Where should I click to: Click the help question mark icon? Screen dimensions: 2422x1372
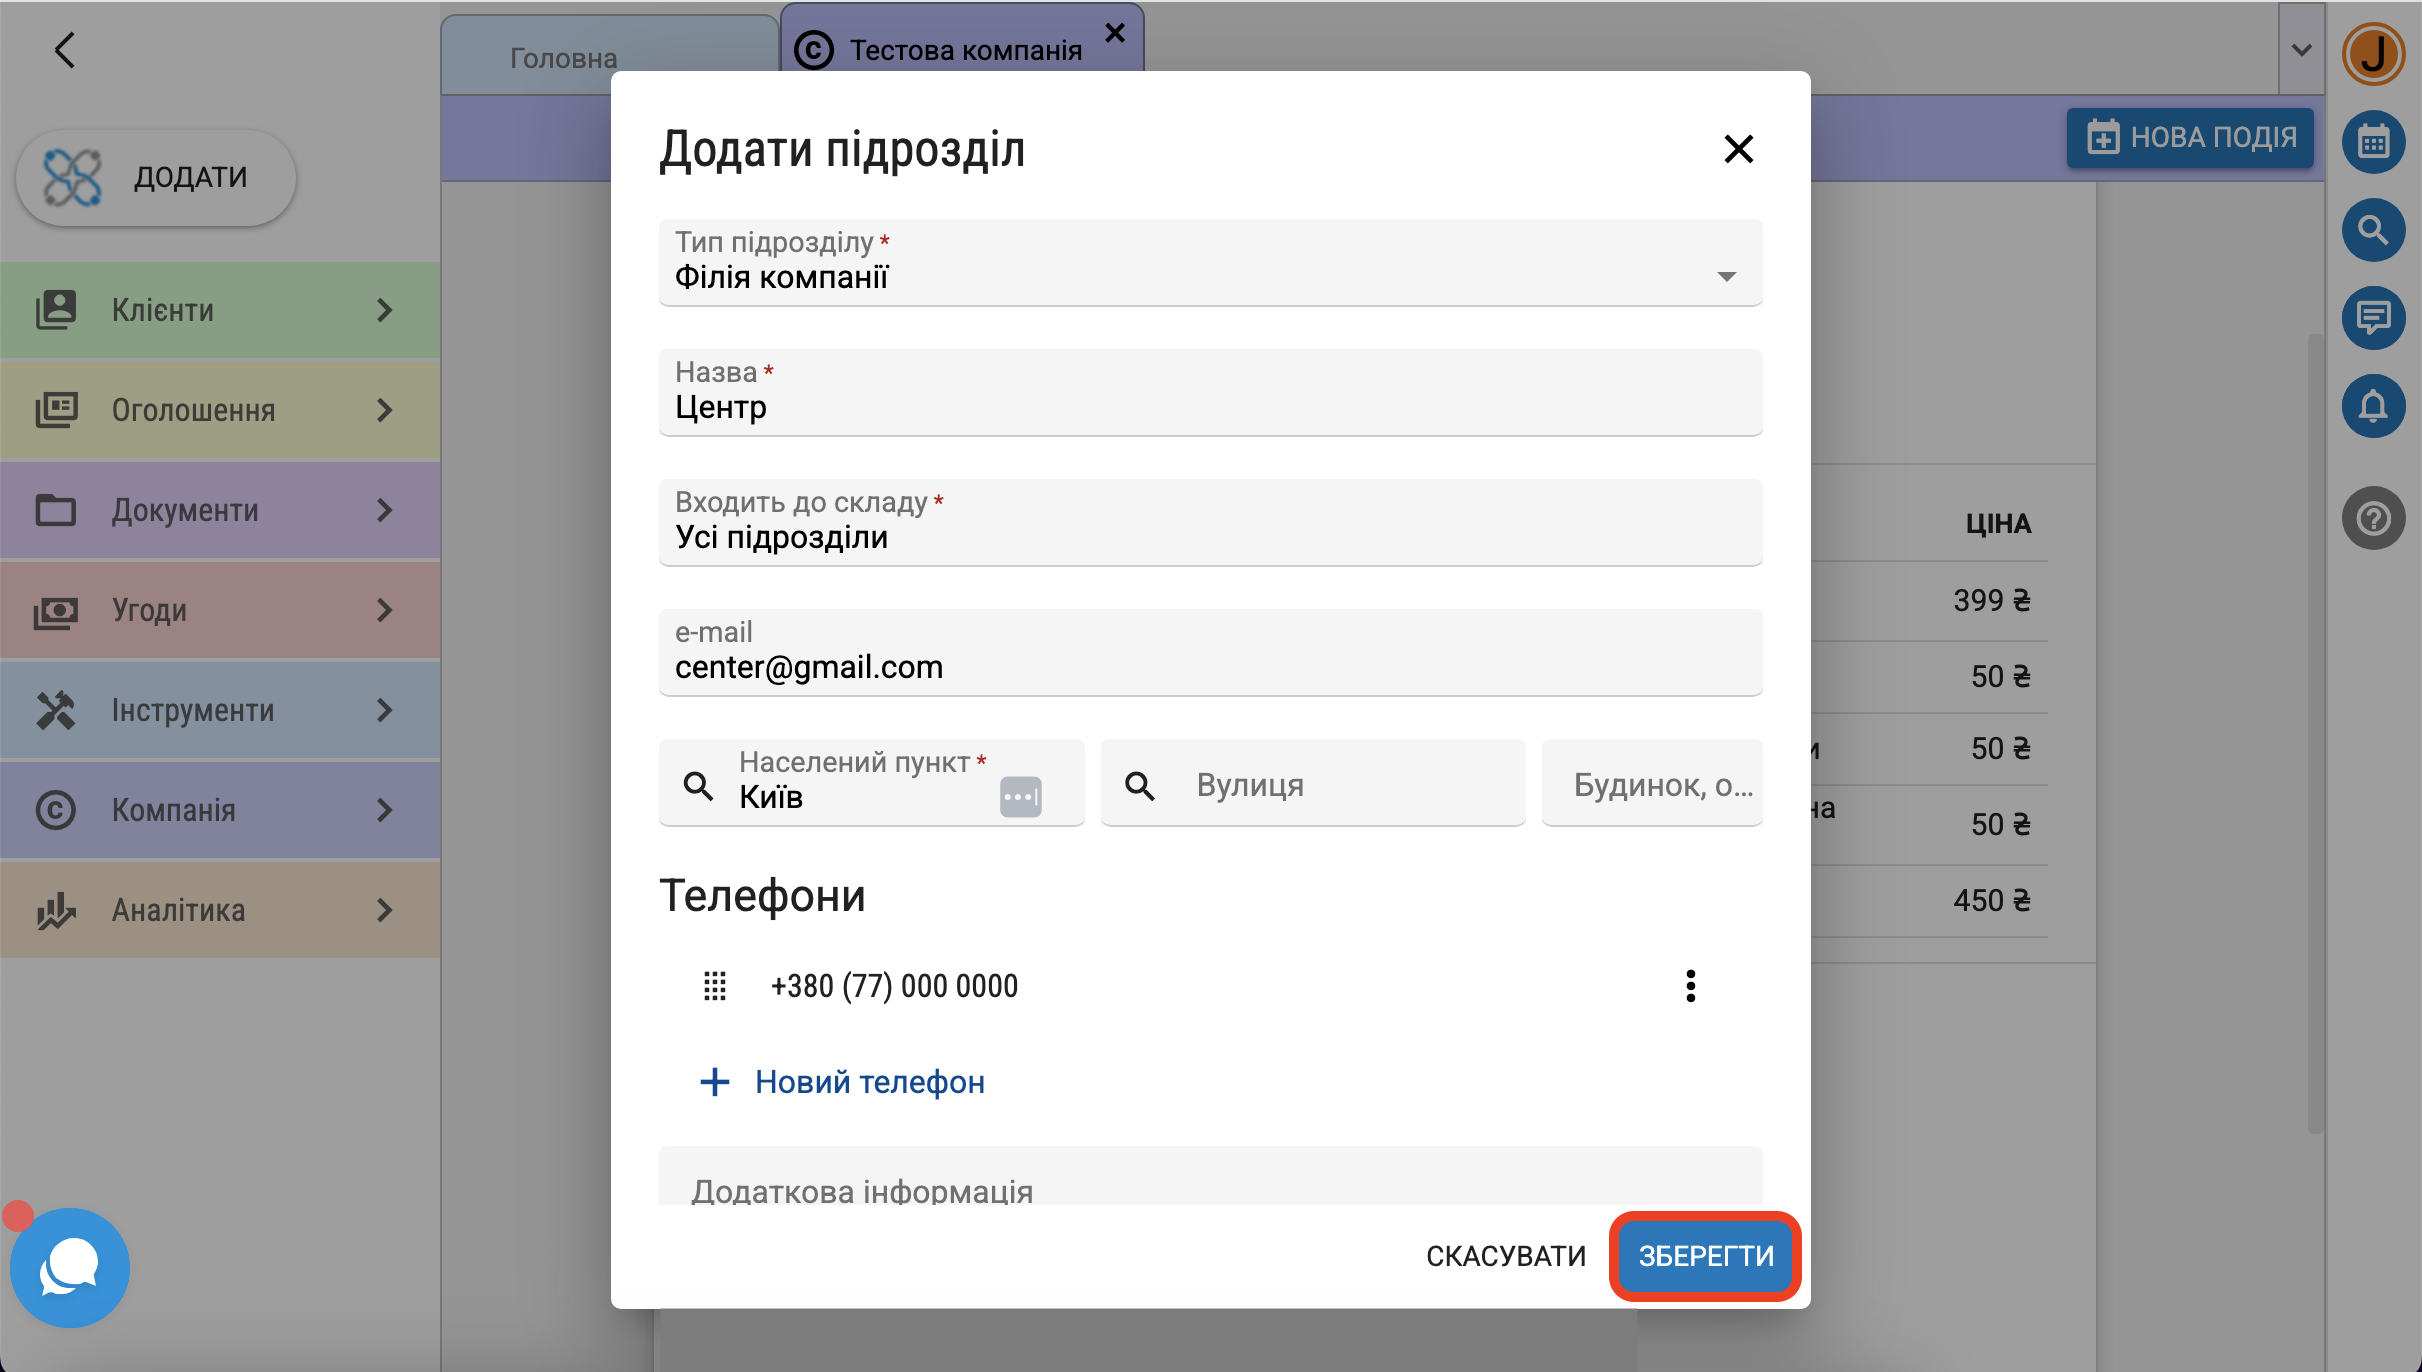(2372, 518)
